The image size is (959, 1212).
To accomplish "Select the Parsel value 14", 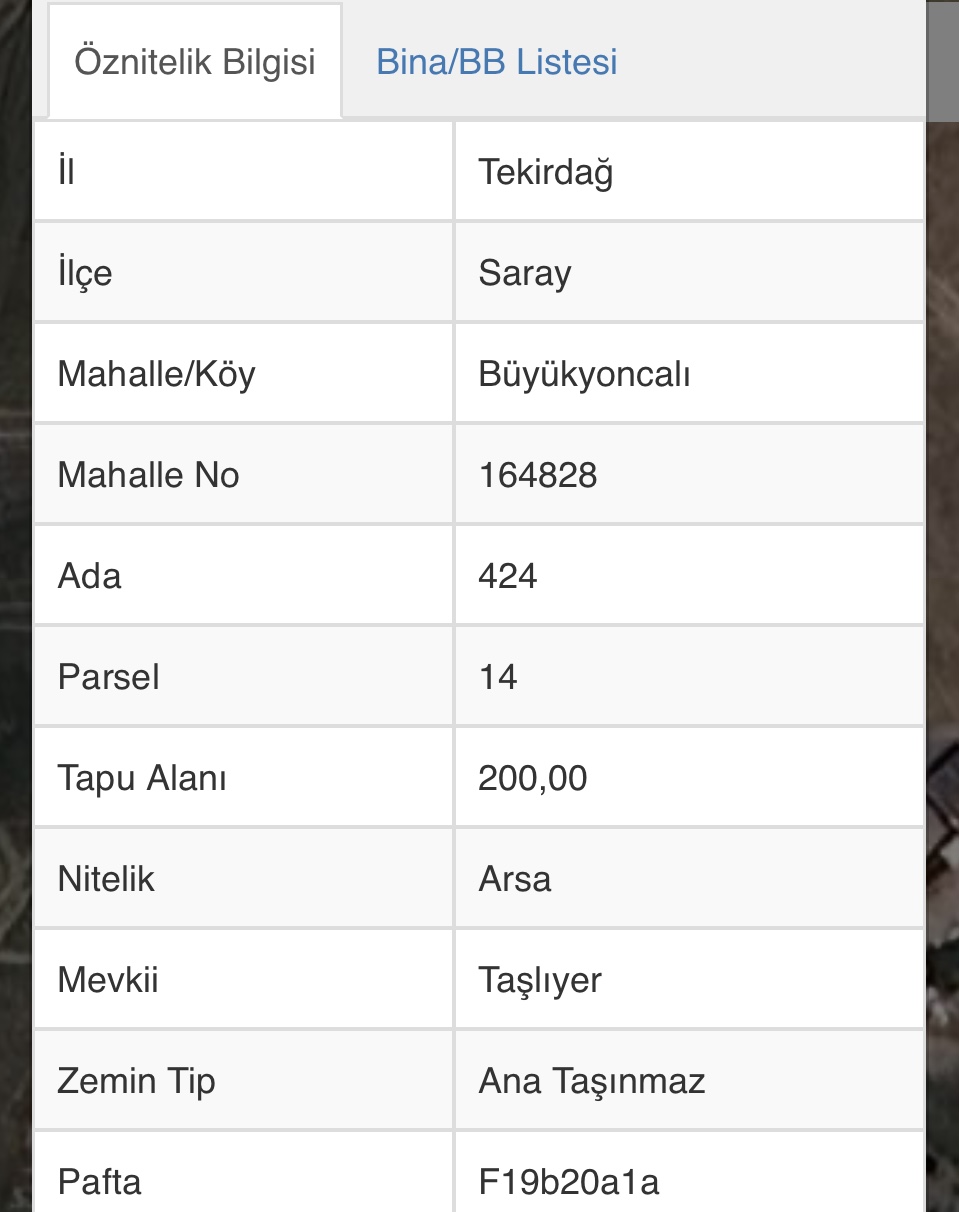I will click(497, 677).
